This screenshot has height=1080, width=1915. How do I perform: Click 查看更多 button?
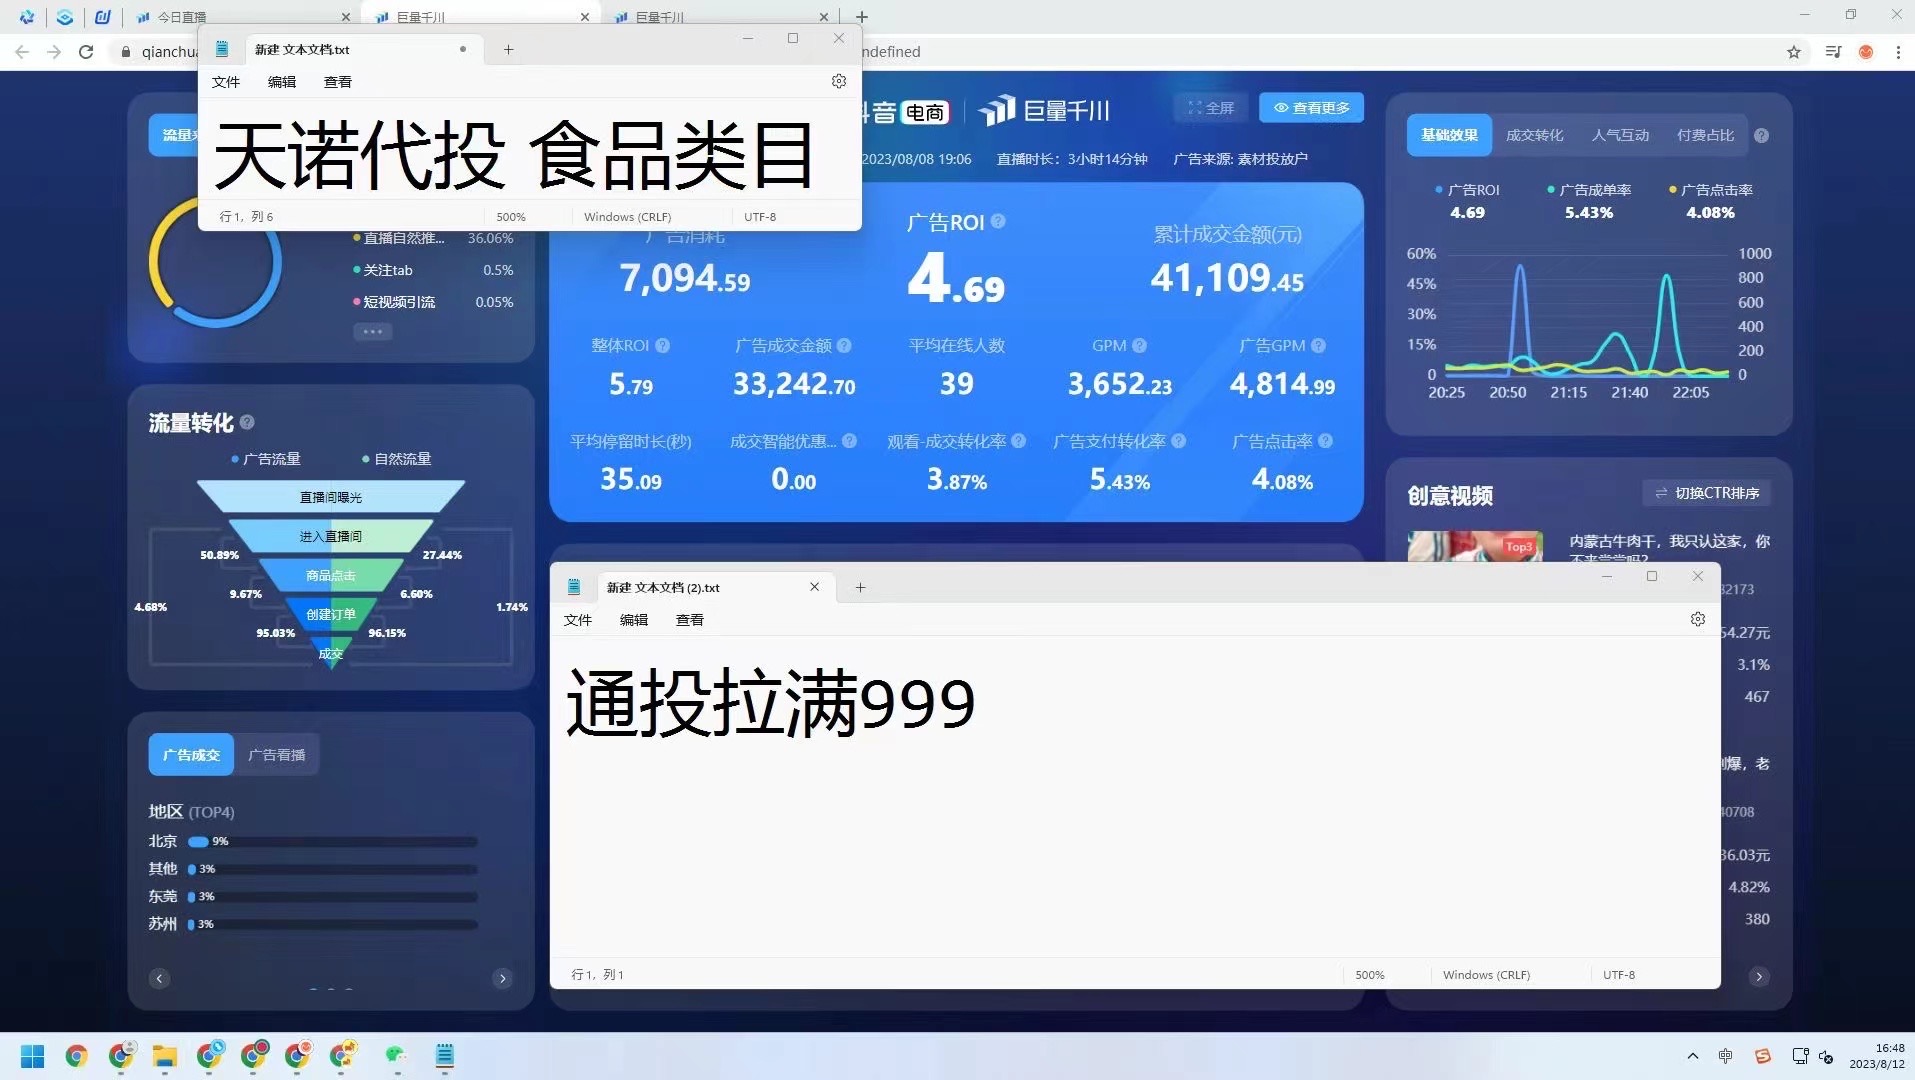(x=1312, y=108)
